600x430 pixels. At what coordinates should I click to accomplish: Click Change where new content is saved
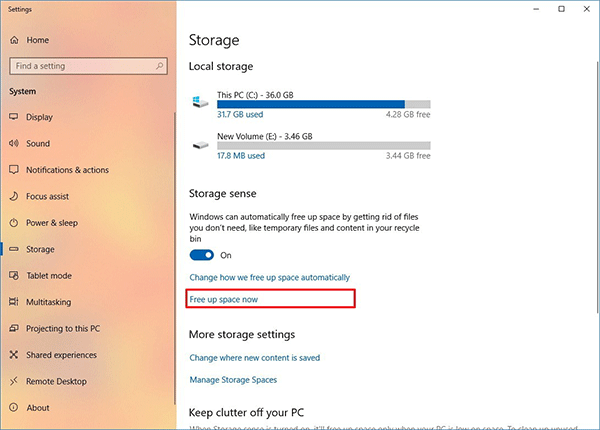click(x=255, y=358)
